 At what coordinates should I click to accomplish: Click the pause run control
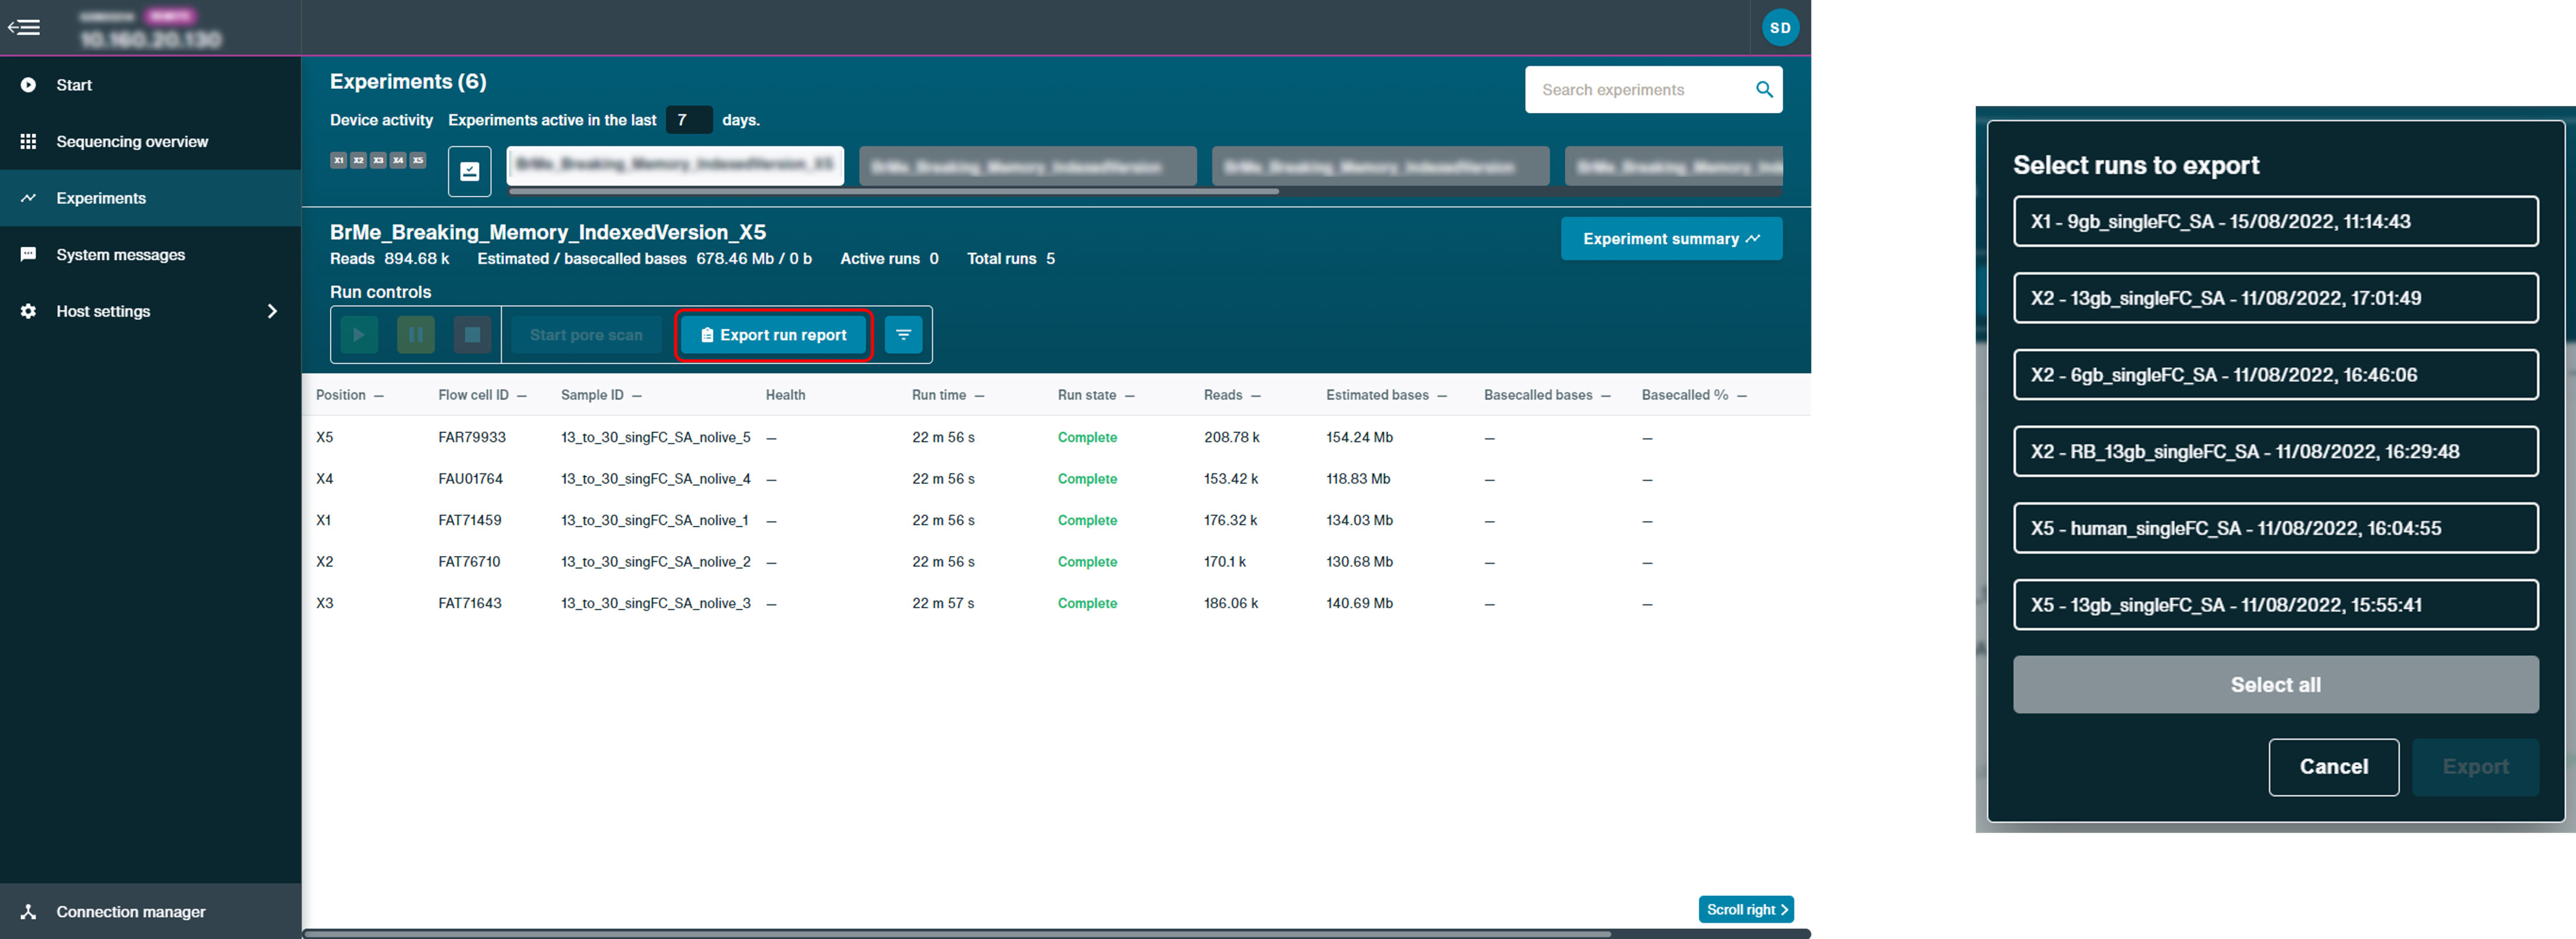[x=416, y=335]
